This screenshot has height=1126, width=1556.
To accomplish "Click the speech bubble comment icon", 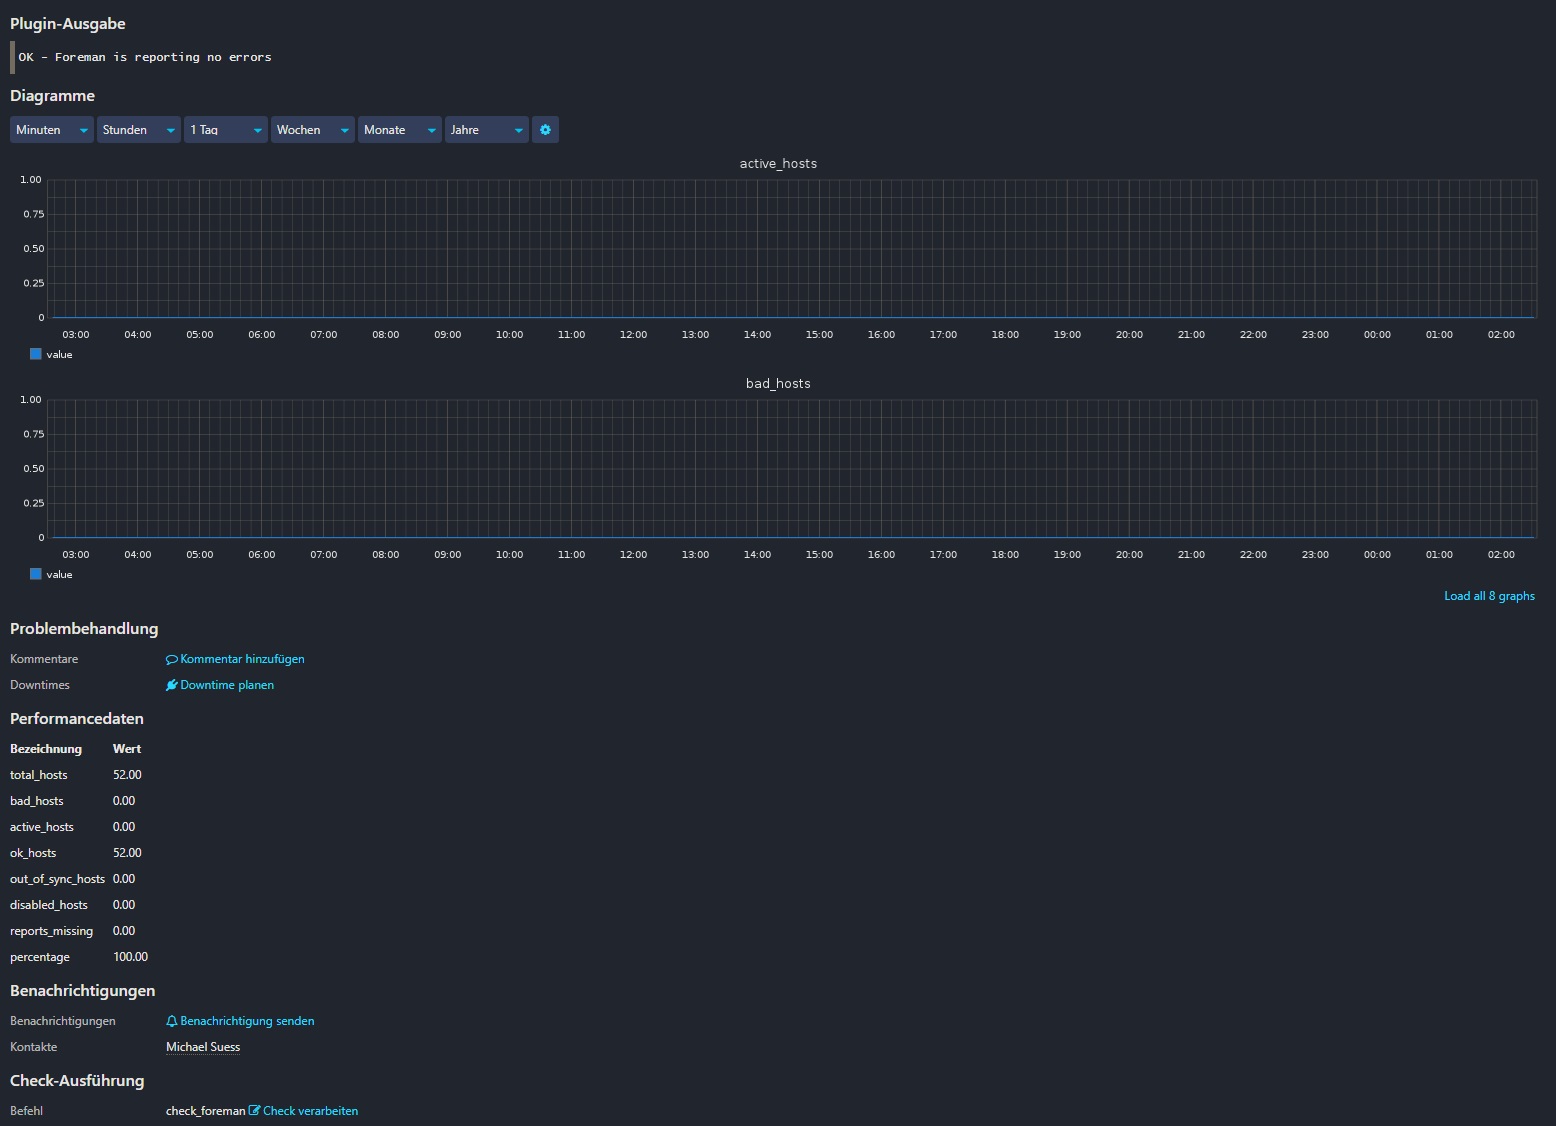I will tap(172, 660).
